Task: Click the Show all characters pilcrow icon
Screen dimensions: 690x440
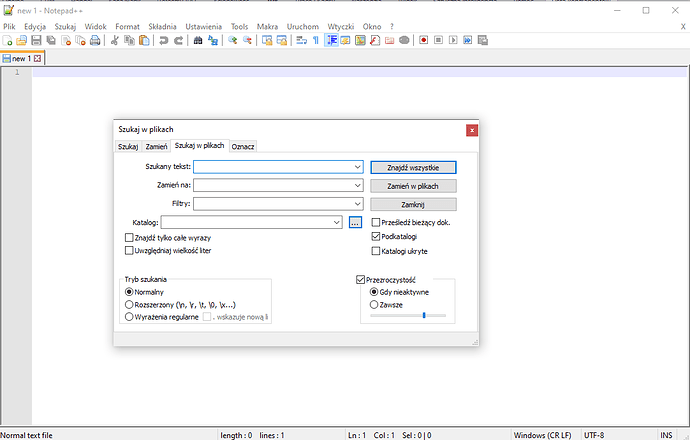Action: click(316, 41)
